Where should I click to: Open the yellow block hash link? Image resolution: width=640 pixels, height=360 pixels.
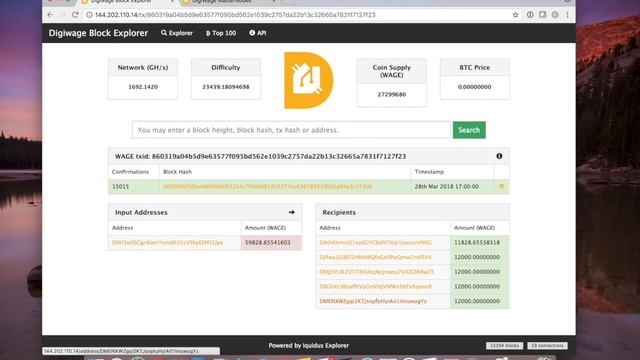267,187
